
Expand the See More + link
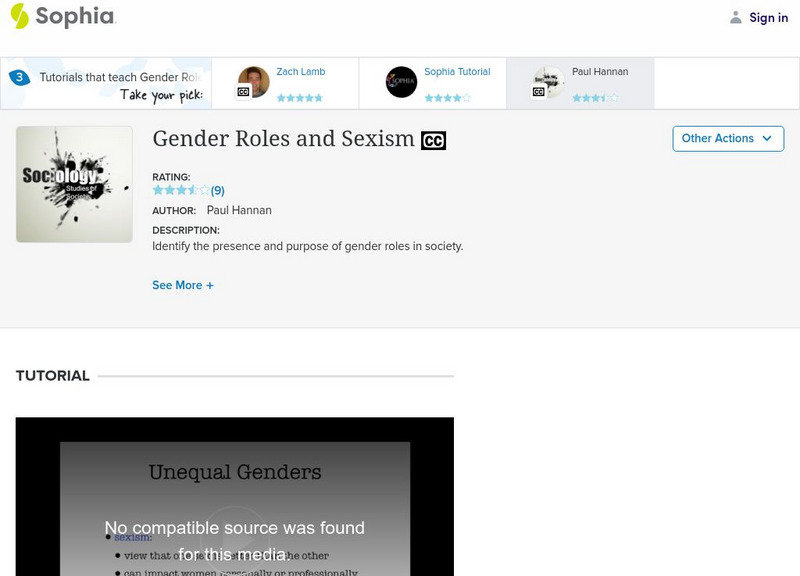click(x=183, y=285)
